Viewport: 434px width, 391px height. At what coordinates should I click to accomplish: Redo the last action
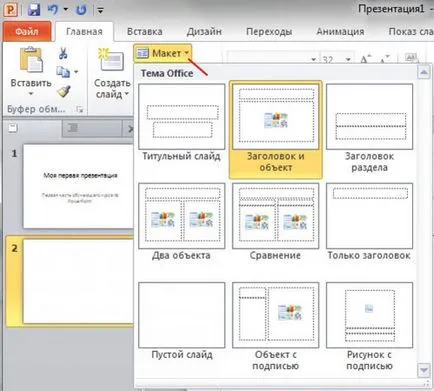(x=81, y=9)
